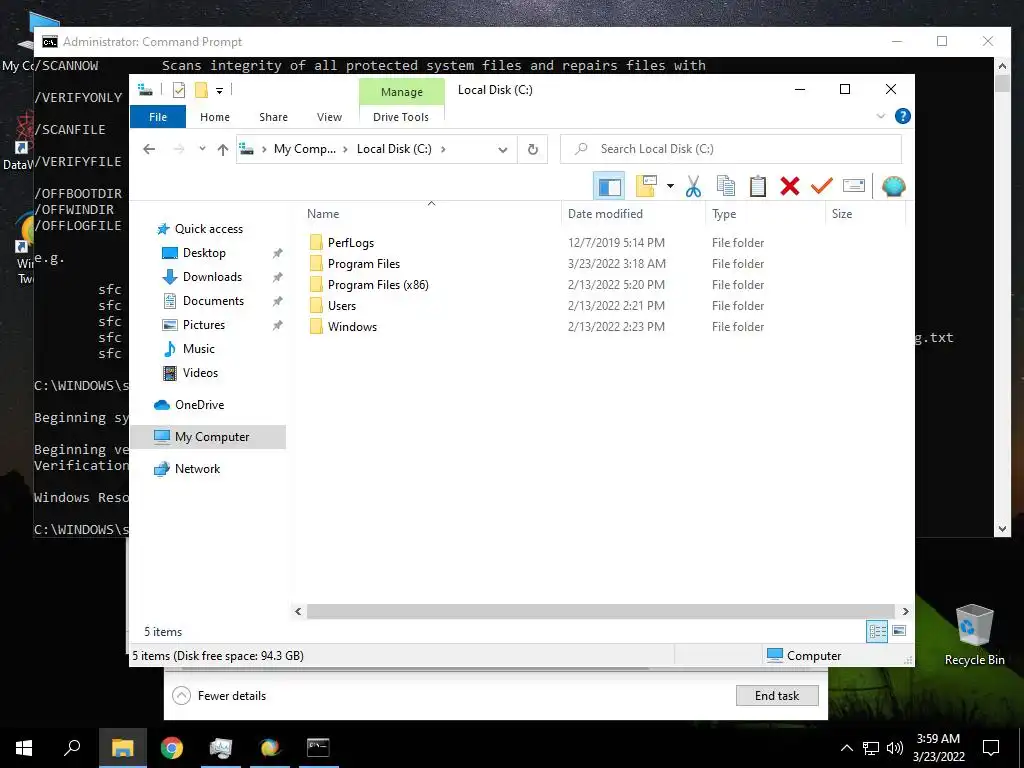Click End task in Task Manager
The image size is (1024, 768).
[x=776, y=696]
